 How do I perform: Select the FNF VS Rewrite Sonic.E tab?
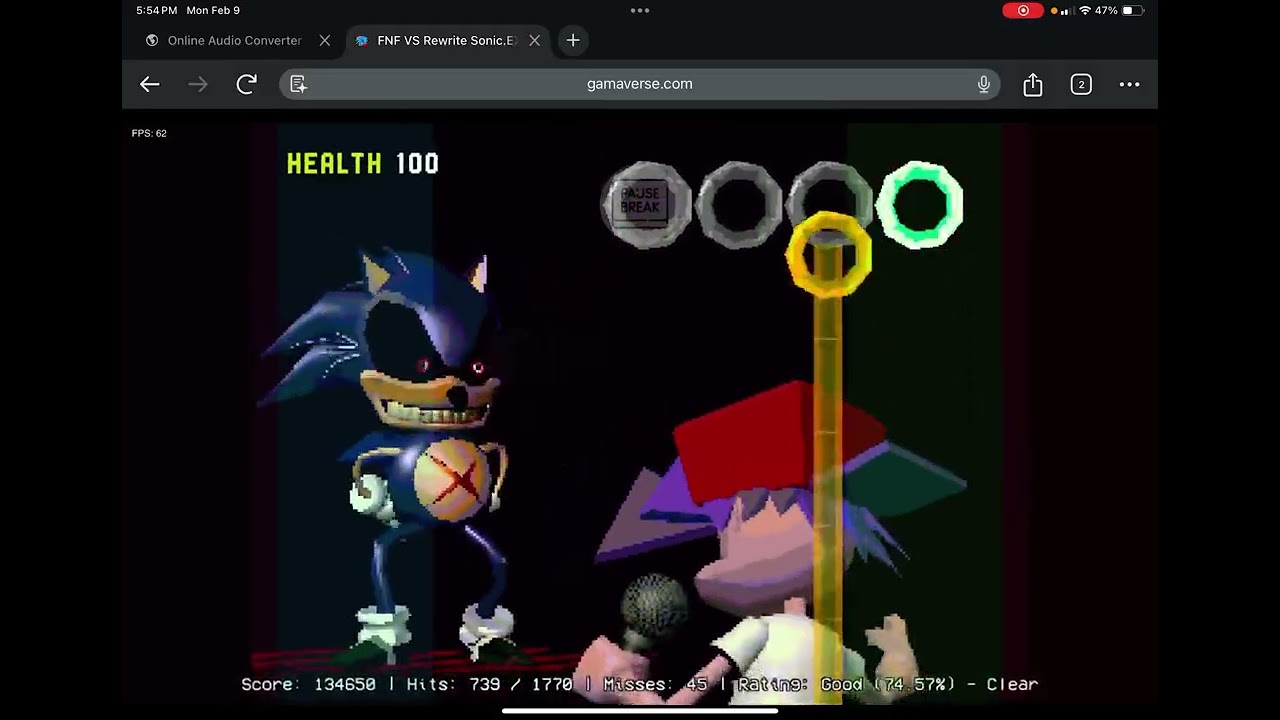point(446,41)
